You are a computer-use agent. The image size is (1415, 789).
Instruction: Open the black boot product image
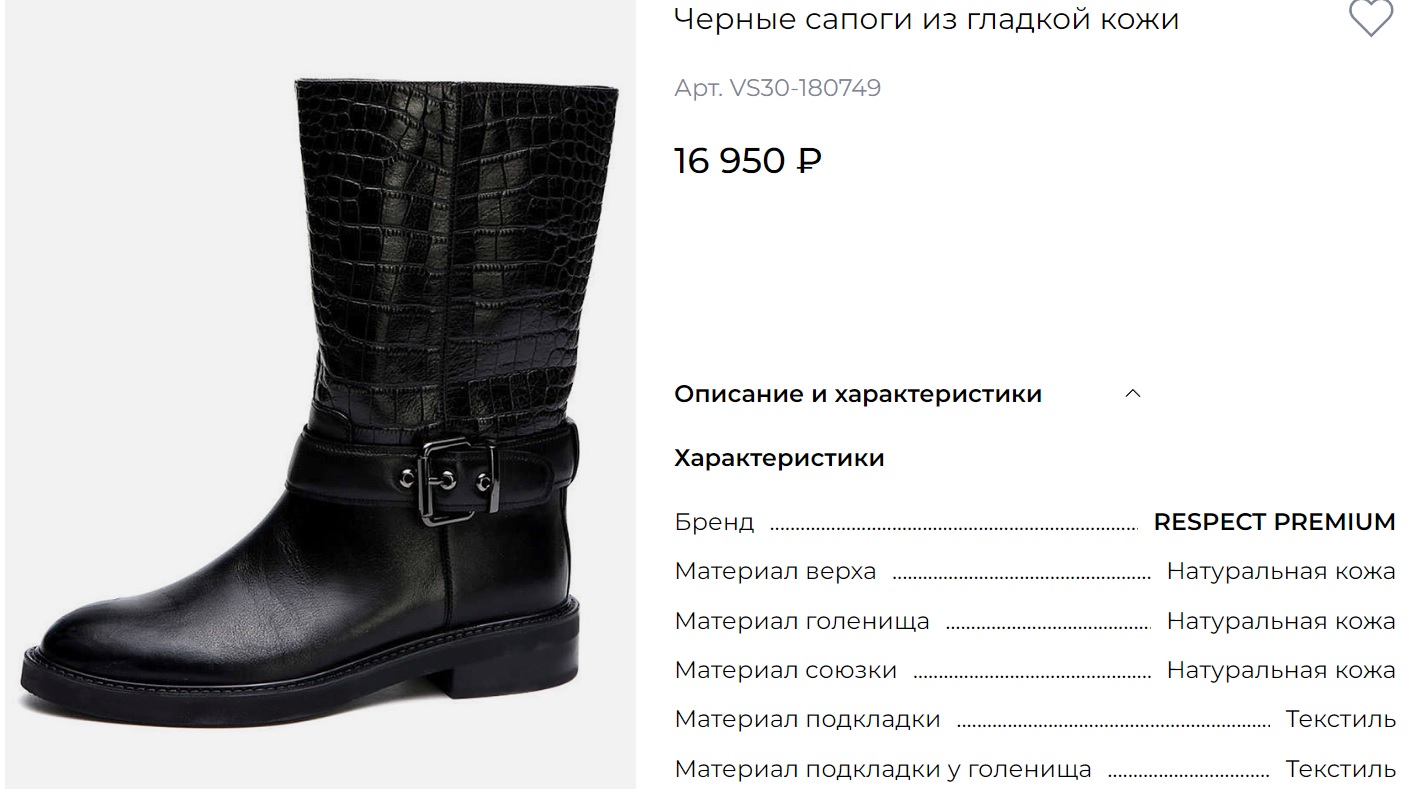[x=320, y=395]
